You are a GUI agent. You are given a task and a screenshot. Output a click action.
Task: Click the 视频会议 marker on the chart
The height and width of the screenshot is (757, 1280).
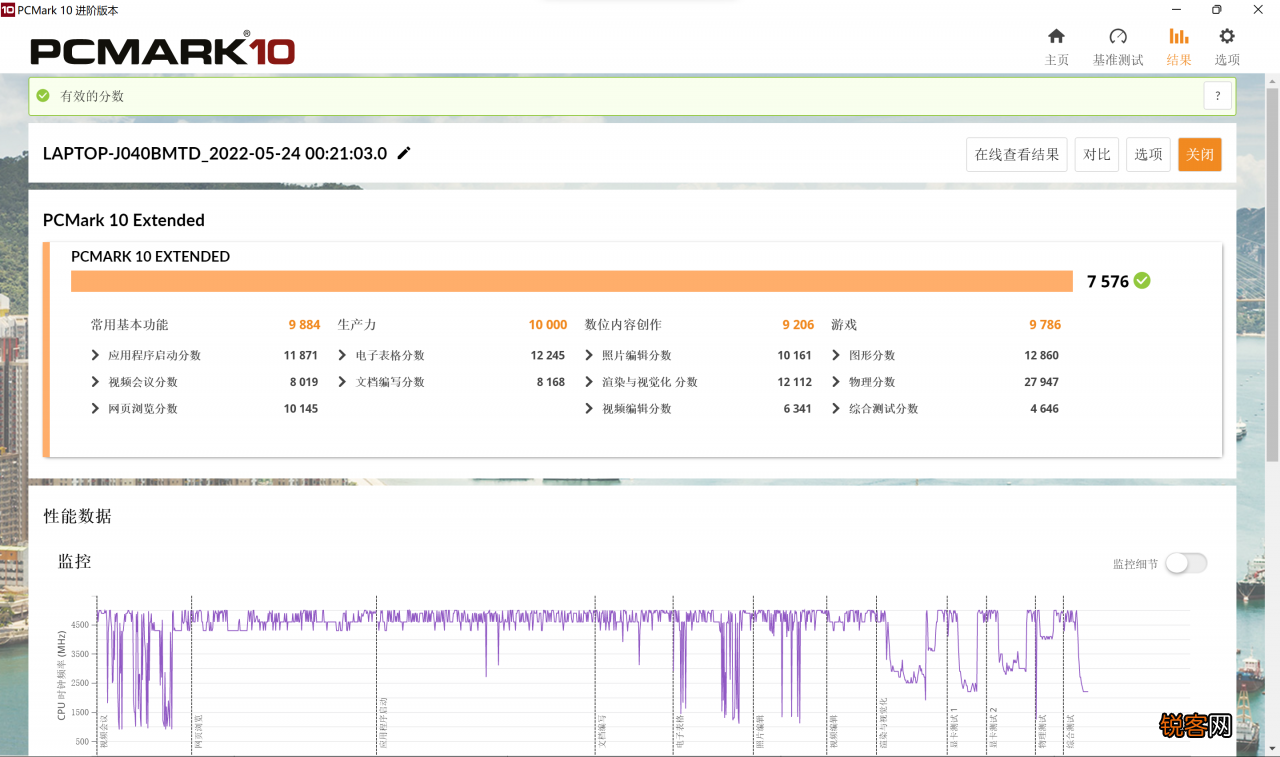click(x=102, y=731)
